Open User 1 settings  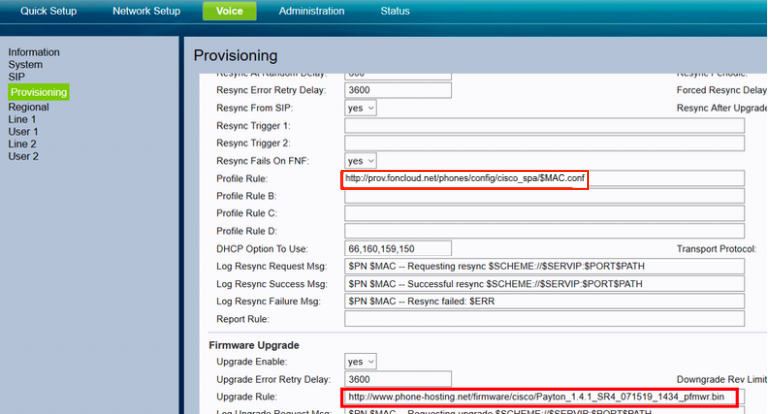23,131
